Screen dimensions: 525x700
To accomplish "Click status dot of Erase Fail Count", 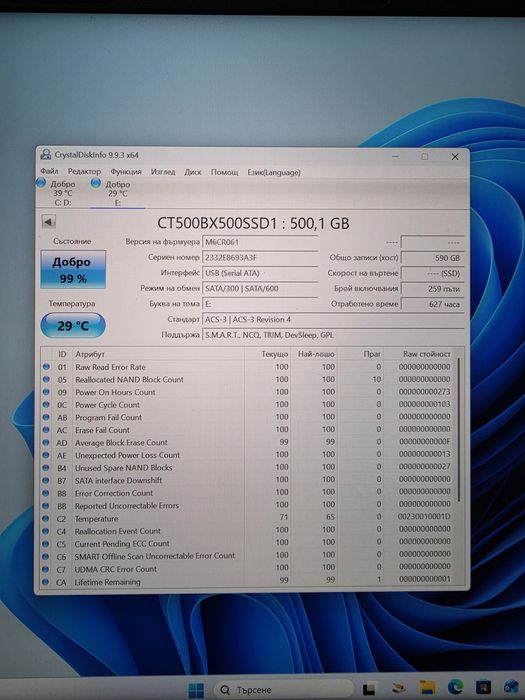I will pos(46,429).
